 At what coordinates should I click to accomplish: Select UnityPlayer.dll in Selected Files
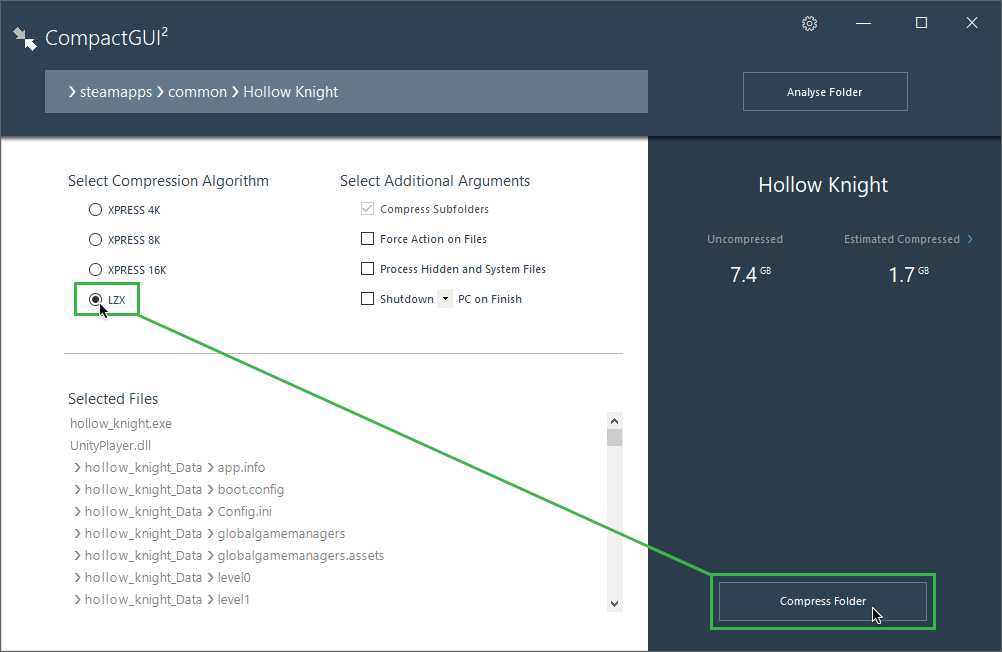[111, 446]
